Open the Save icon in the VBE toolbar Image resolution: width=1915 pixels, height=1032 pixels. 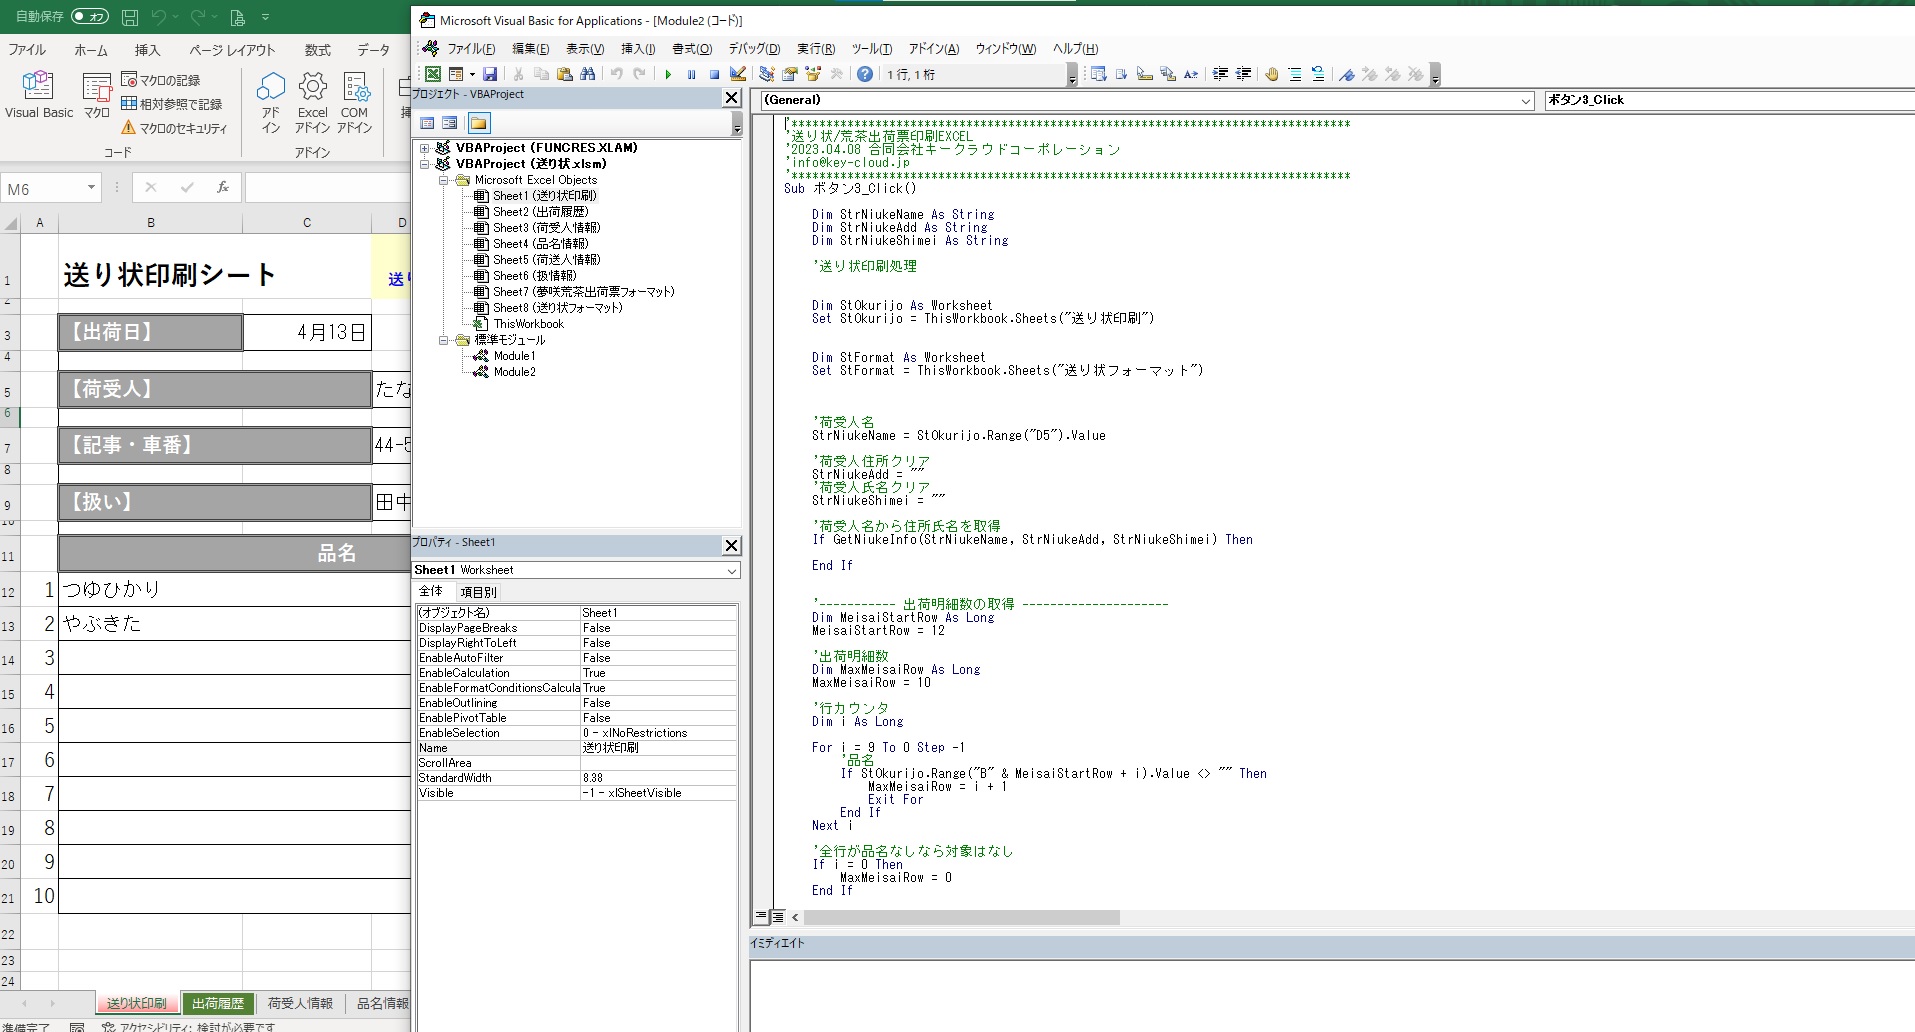click(x=490, y=73)
